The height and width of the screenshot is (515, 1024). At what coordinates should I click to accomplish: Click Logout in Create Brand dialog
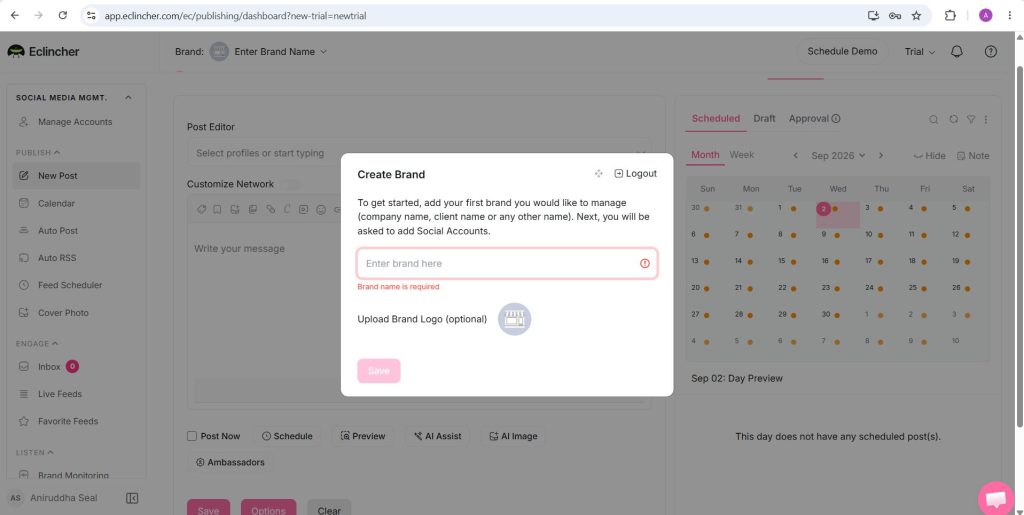click(635, 174)
